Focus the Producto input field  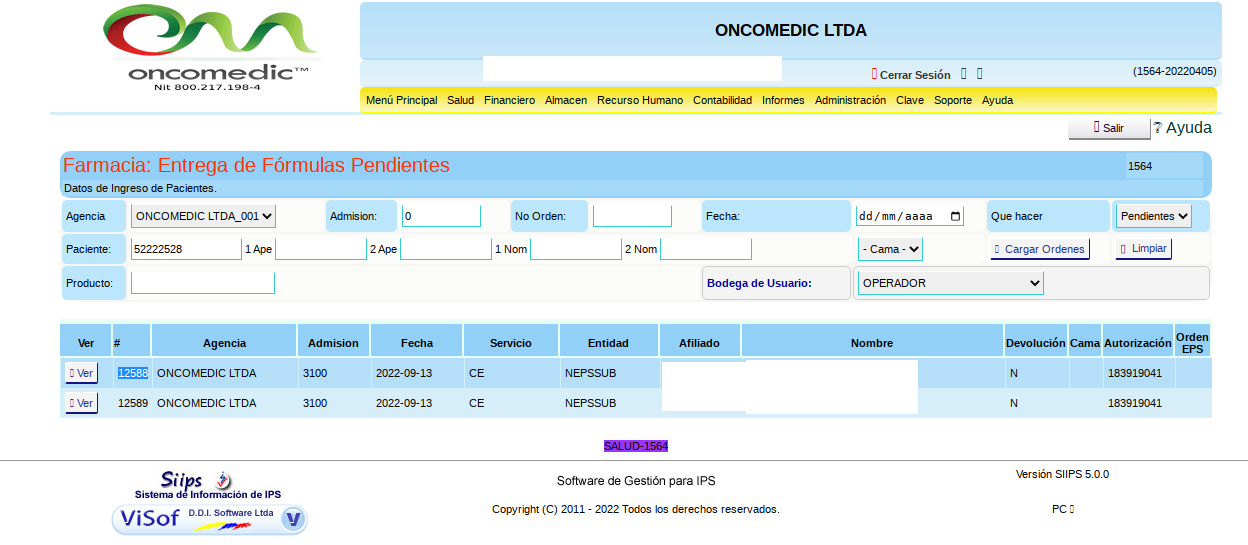[202, 283]
